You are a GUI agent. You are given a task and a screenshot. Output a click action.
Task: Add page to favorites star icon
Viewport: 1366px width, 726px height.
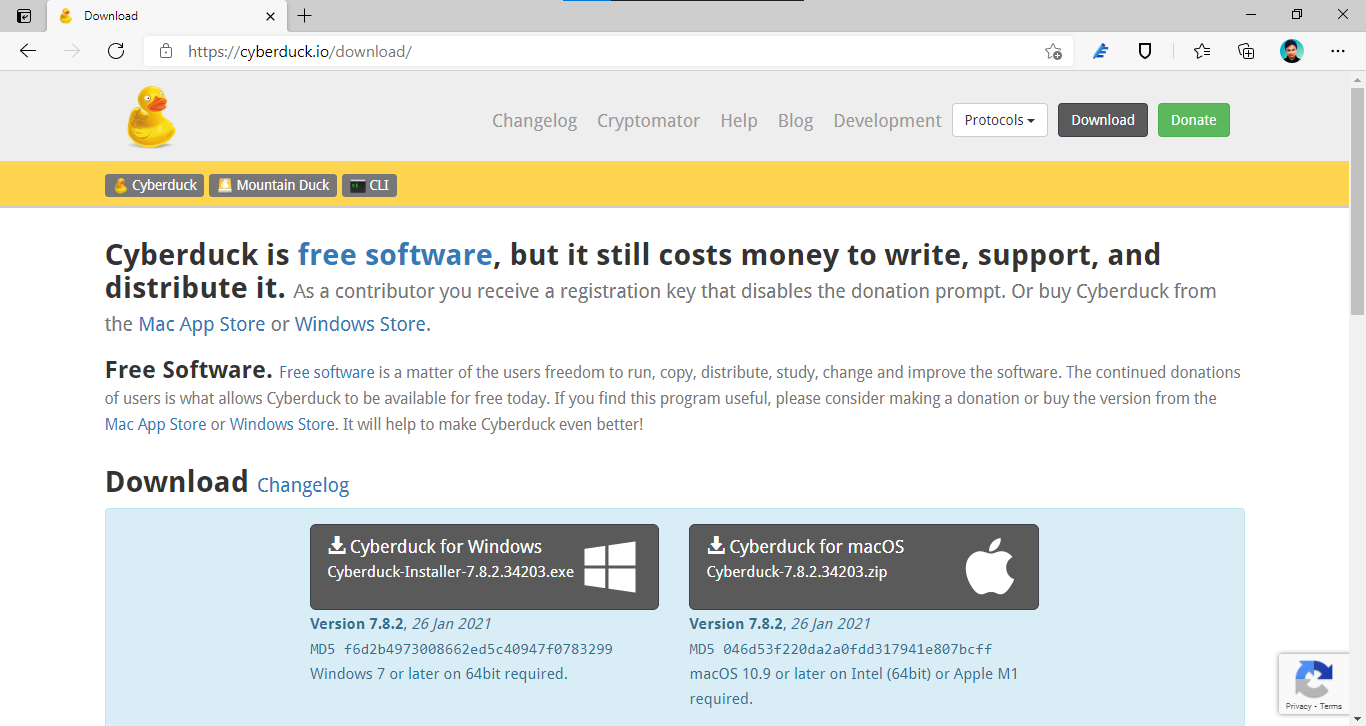[x=1053, y=51]
